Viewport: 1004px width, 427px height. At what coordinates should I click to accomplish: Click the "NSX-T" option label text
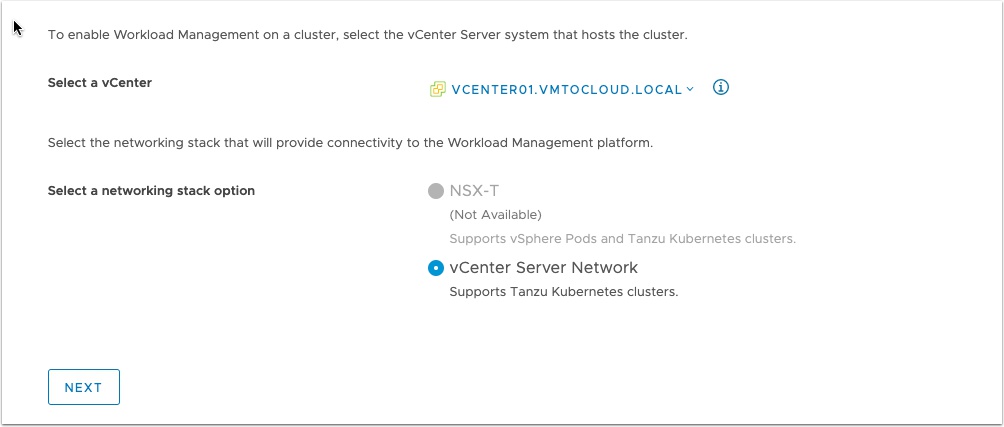pyautogui.click(x=474, y=191)
